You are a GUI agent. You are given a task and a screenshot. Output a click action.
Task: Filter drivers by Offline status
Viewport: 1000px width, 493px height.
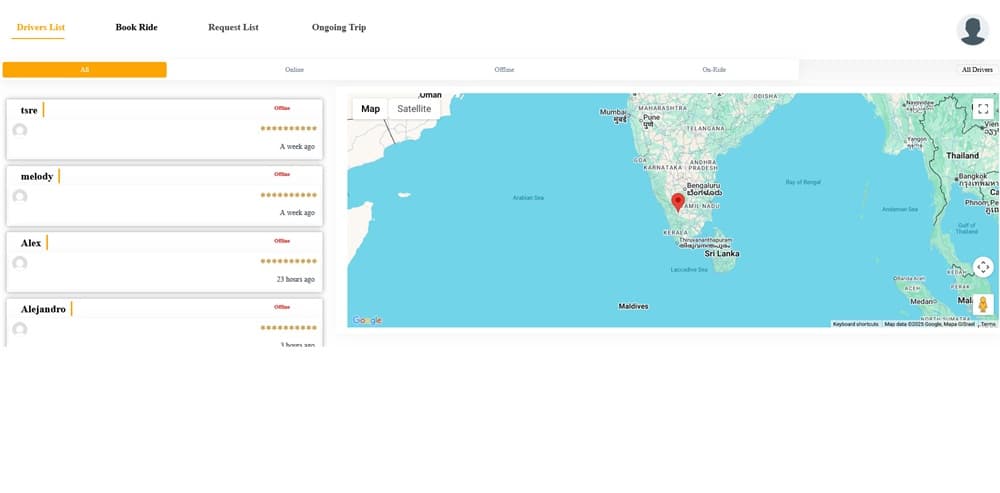coord(504,70)
